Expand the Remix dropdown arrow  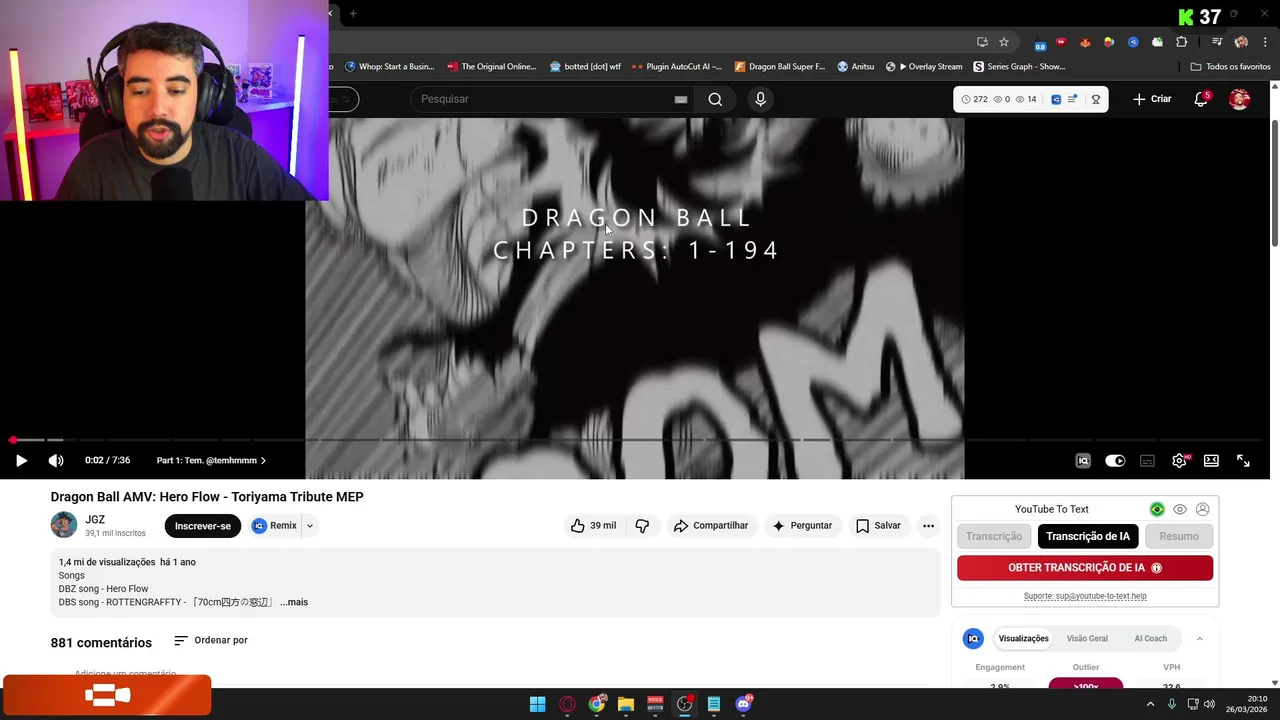tap(309, 526)
